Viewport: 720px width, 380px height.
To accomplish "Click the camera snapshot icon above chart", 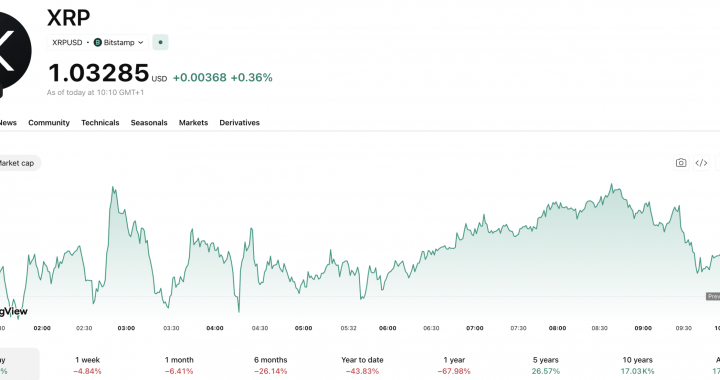I will pyautogui.click(x=681, y=163).
